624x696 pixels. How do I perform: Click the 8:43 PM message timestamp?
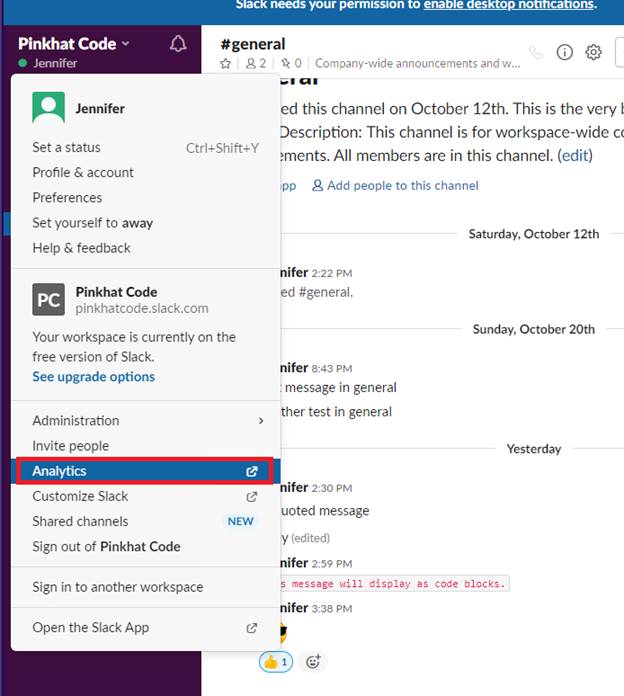tap(332, 369)
